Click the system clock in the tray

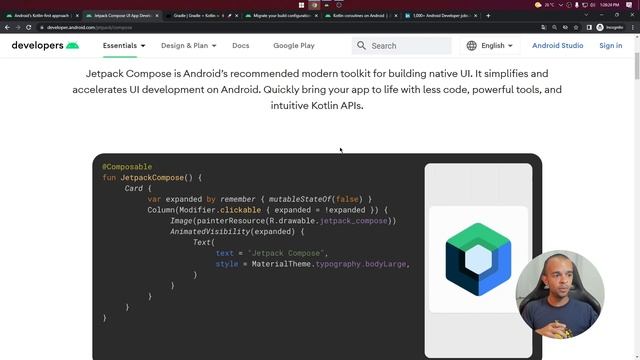[x=609, y=5]
